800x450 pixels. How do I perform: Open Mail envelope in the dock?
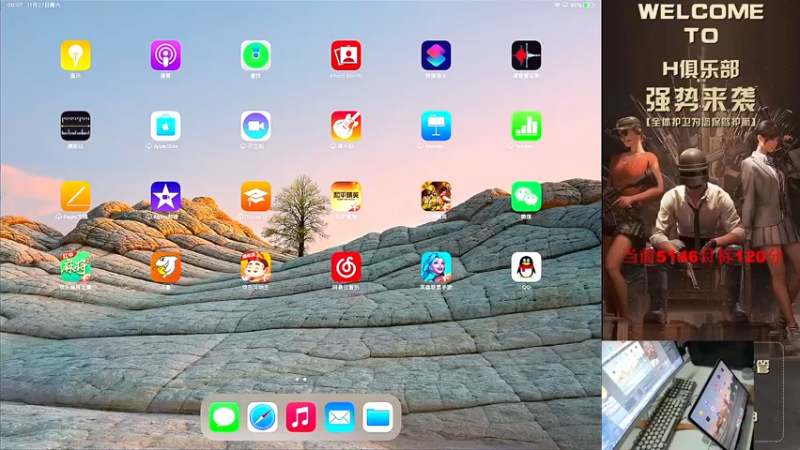[339, 417]
